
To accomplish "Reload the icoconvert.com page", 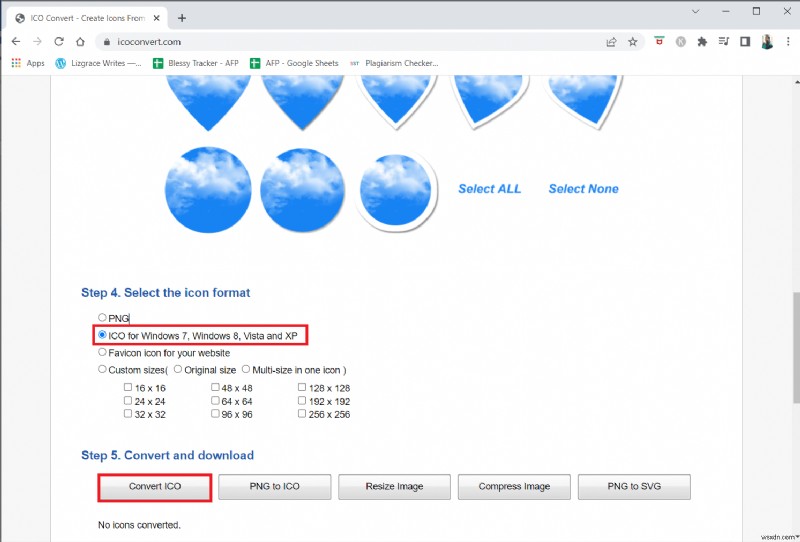I will [59, 42].
